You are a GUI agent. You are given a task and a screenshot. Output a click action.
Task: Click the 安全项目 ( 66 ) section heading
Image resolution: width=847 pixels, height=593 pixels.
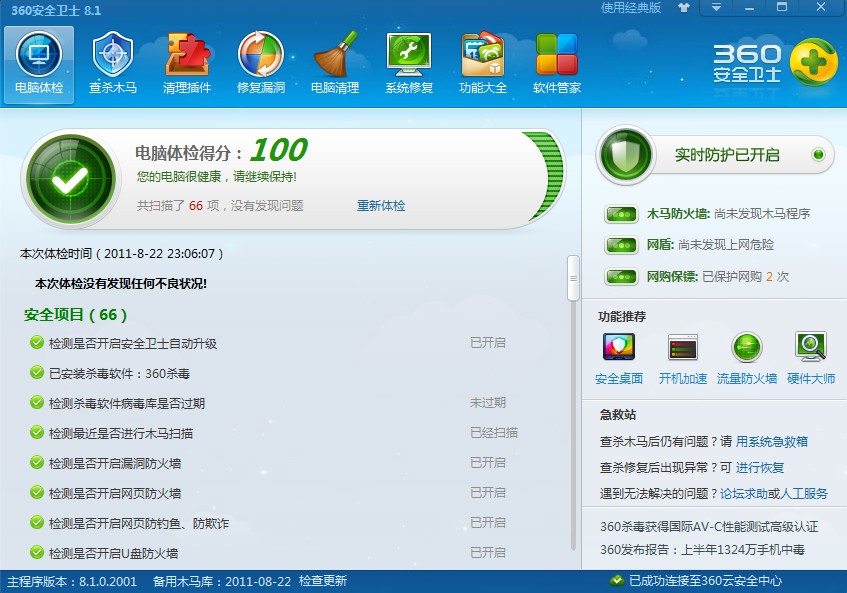point(75,314)
